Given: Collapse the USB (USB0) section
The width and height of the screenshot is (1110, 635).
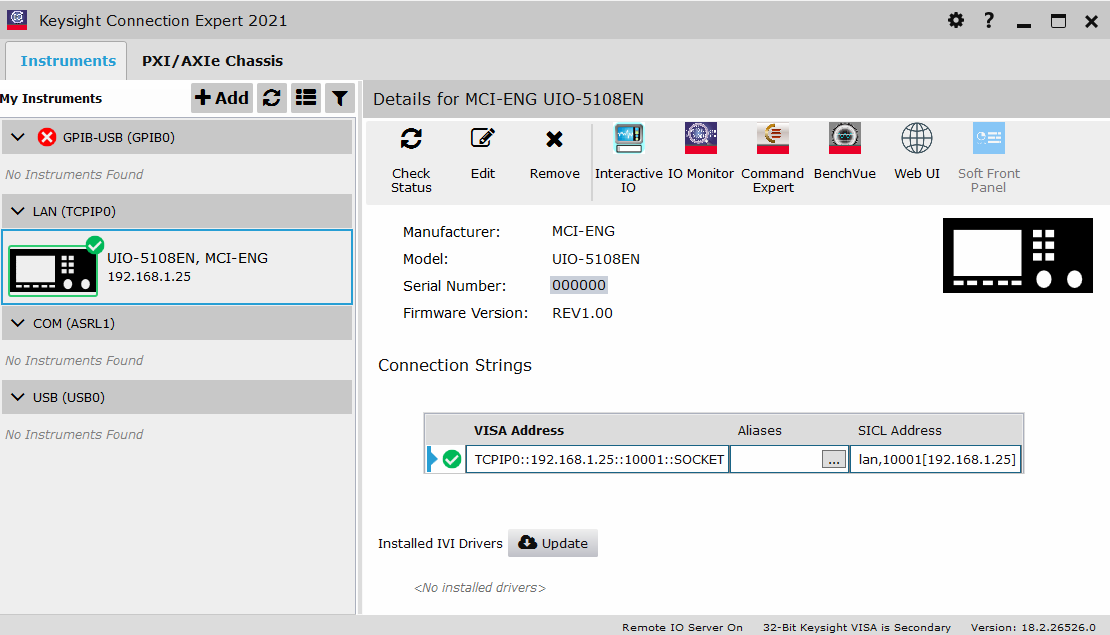Looking at the screenshot, I should point(18,397).
